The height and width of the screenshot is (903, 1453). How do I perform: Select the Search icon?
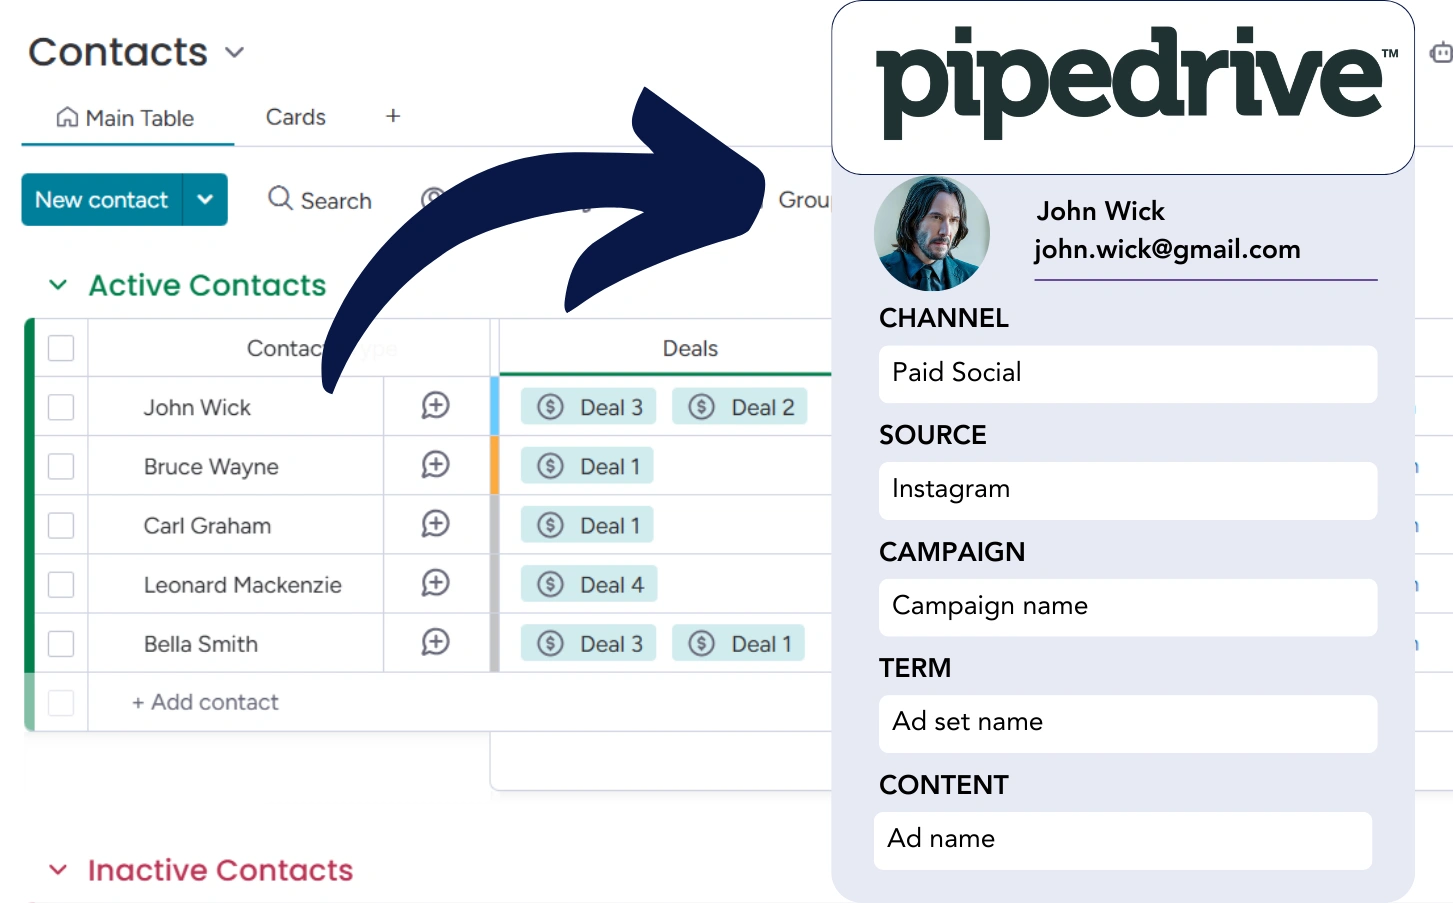280,199
